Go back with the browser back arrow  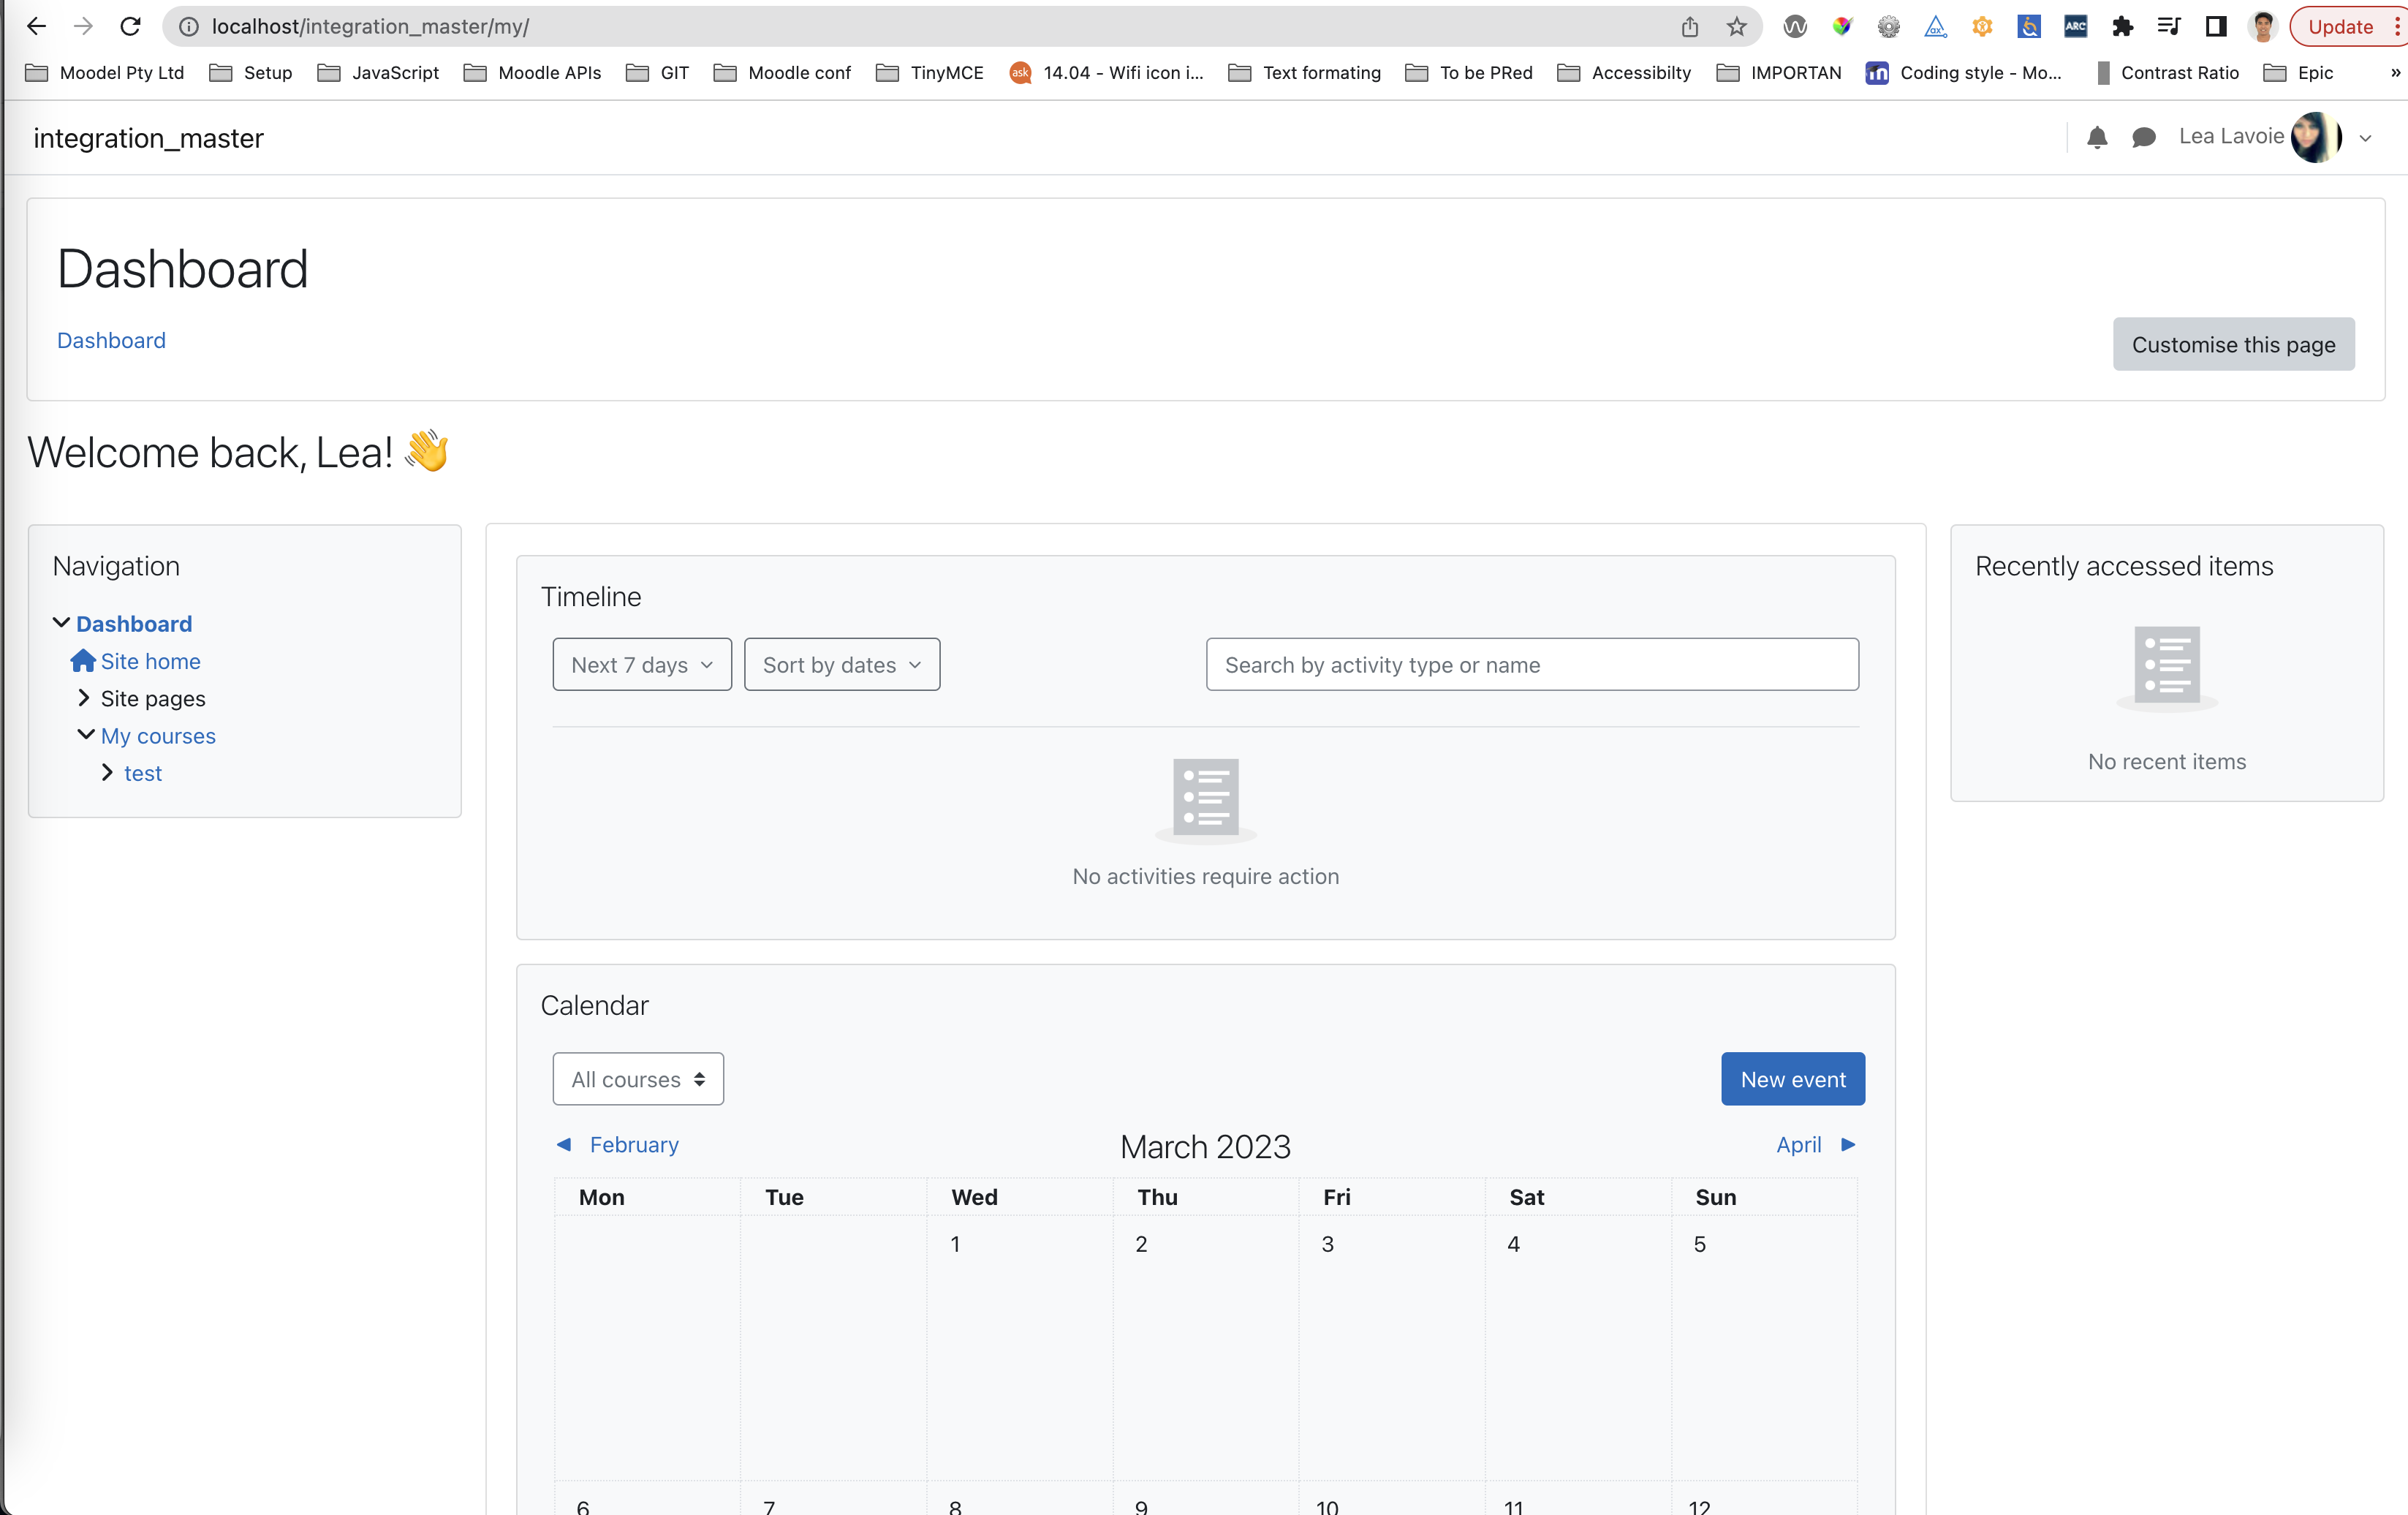point(37,26)
